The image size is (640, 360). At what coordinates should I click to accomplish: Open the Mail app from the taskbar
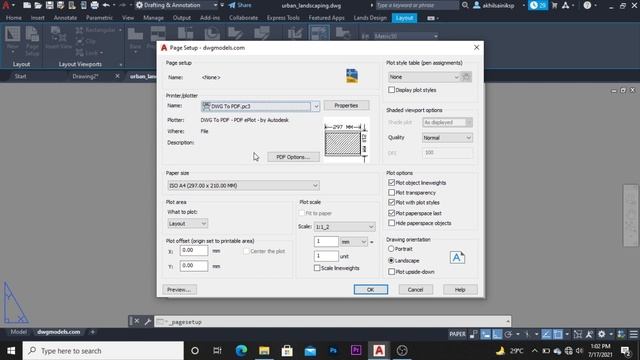[310, 351]
